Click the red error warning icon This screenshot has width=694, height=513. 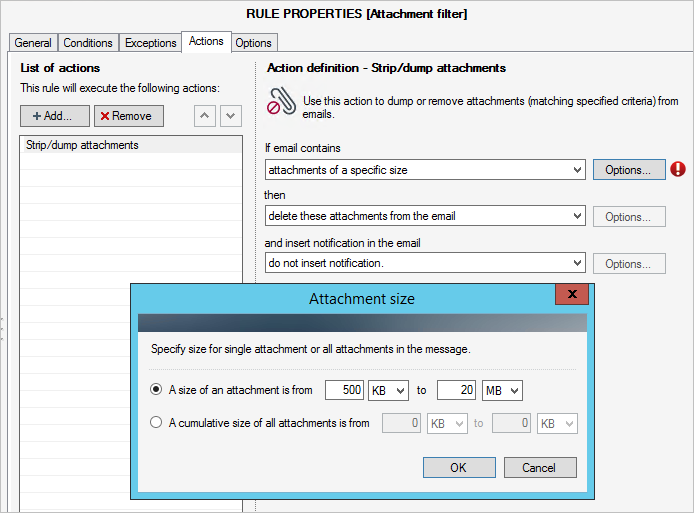[x=678, y=169]
